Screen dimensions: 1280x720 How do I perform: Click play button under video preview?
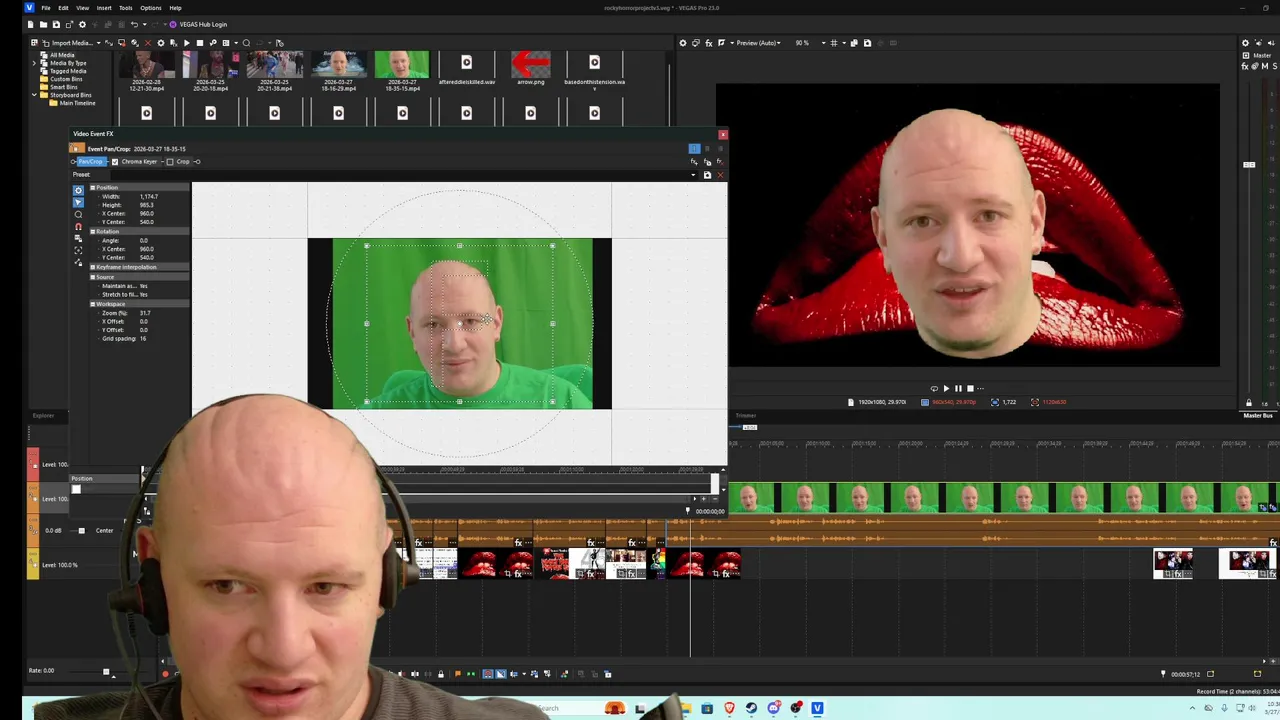click(946, 388)
